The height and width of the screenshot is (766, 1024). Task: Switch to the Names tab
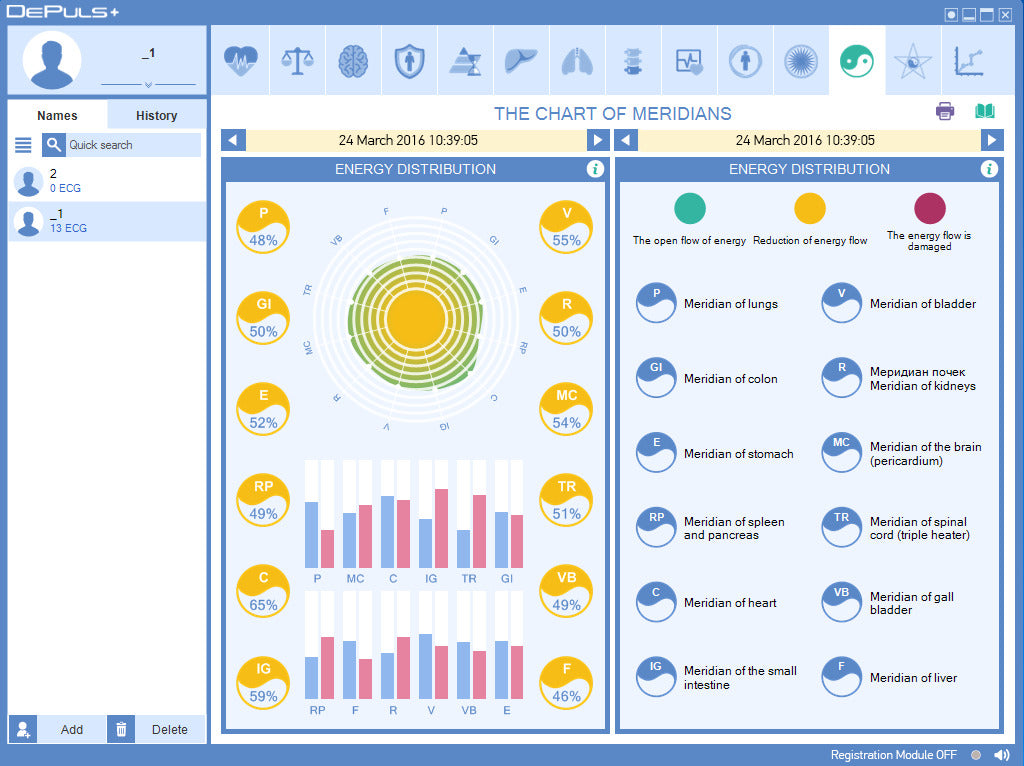pyautogui.click(x=57, y=115)
